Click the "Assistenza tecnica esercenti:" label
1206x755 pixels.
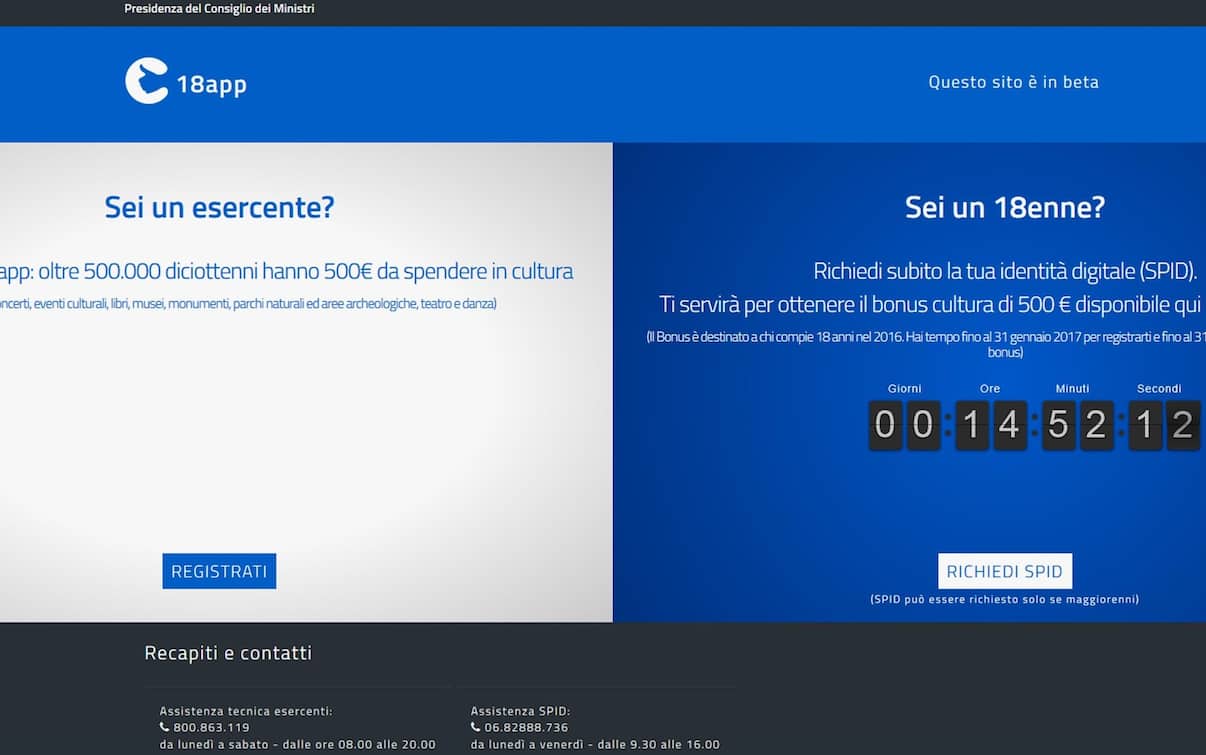(246, 712)
